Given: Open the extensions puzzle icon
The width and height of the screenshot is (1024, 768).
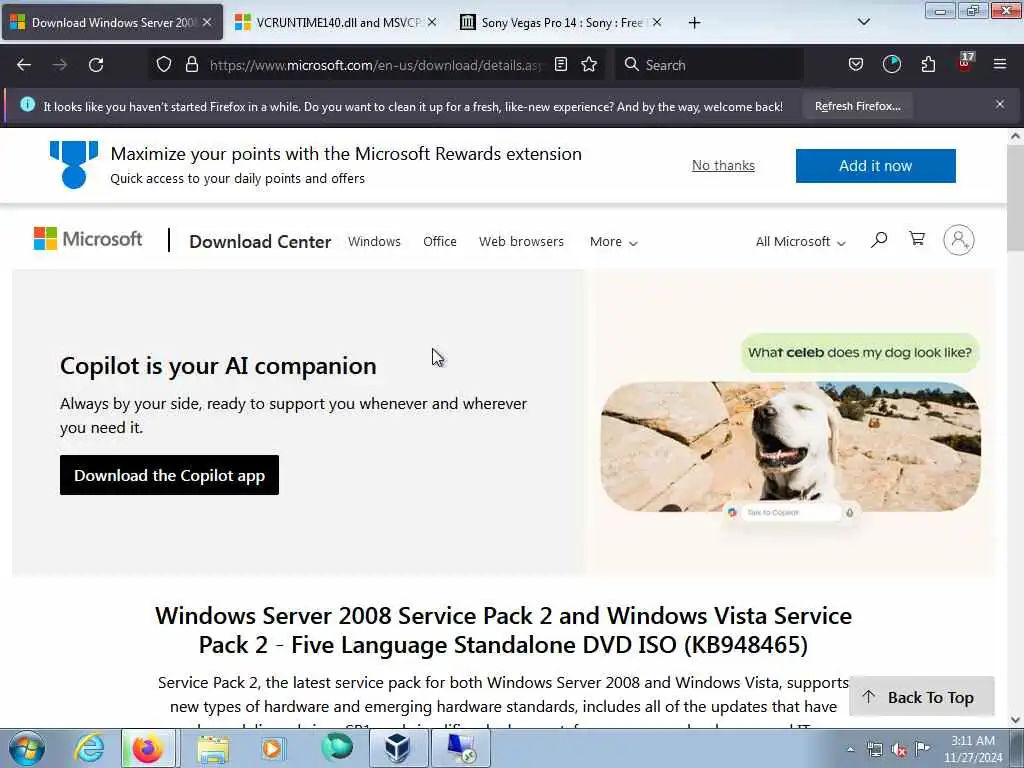Looking at the screenshot, I should pos(928,65).
